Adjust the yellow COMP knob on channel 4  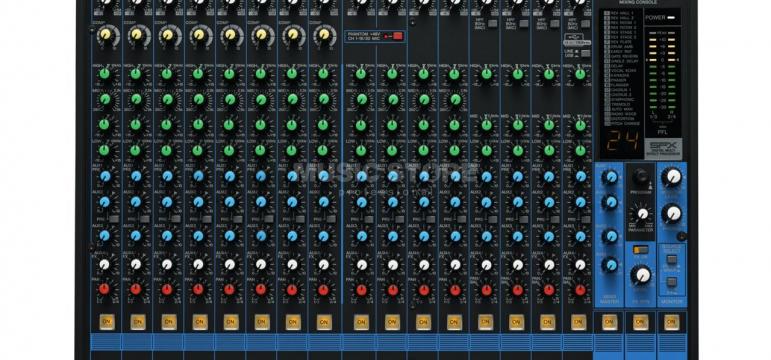(x=199, y=34)
